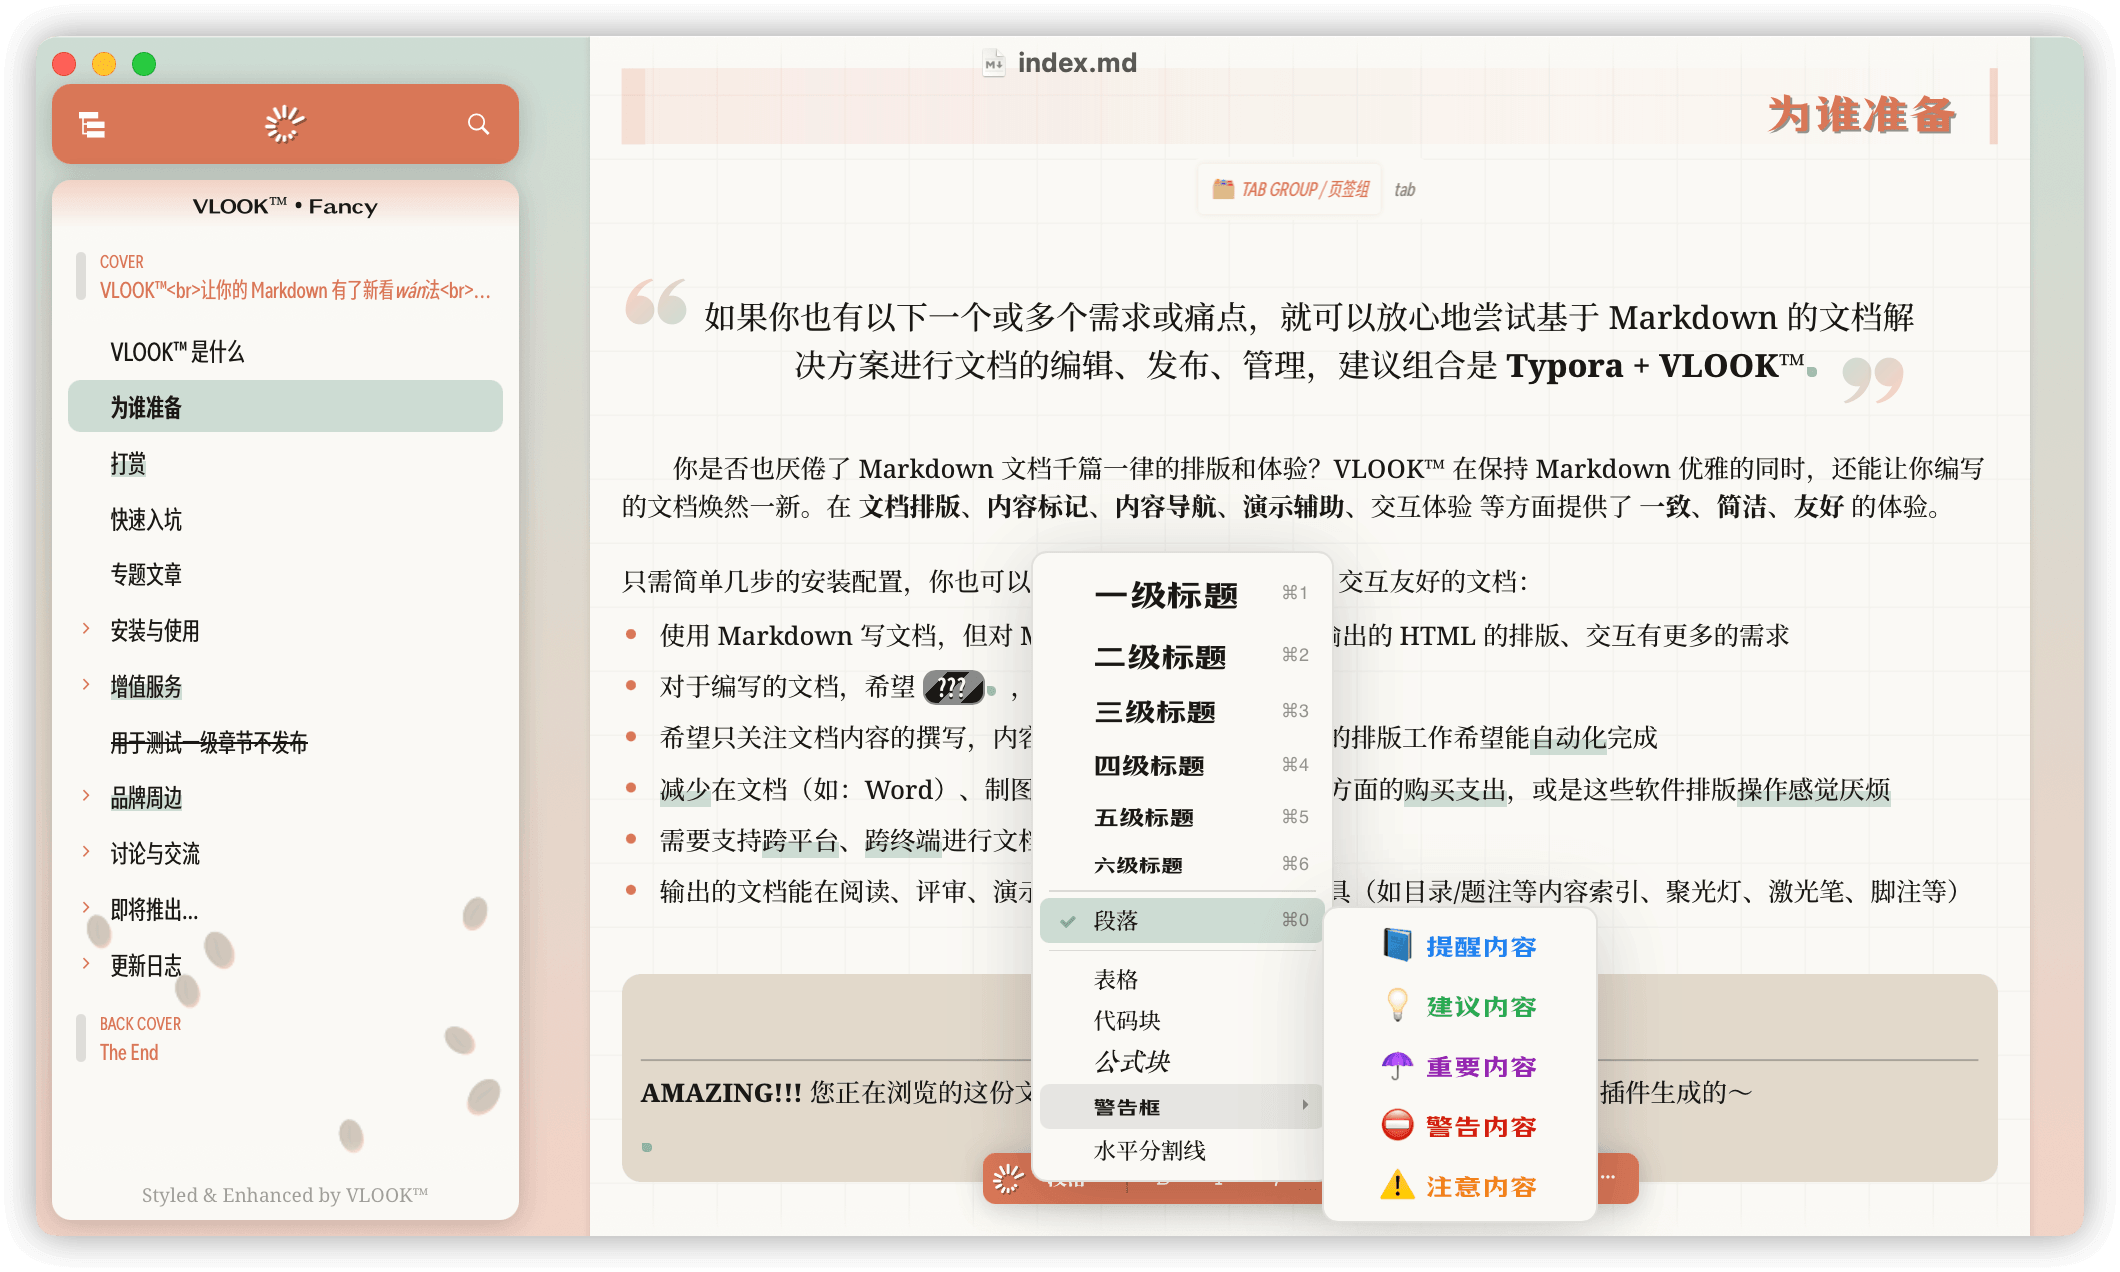This screenshot has height=1272, width=2120.
Task: Choose 四级标题 from the paragraph menu
Action: pyautogui.click(x=1181, y=765)
